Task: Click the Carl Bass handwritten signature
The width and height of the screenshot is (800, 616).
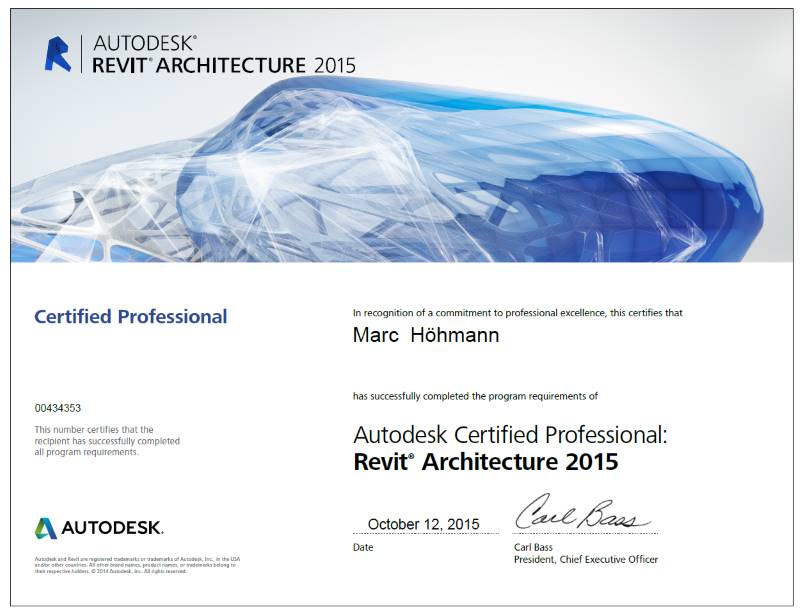Action: coord(582,513)
